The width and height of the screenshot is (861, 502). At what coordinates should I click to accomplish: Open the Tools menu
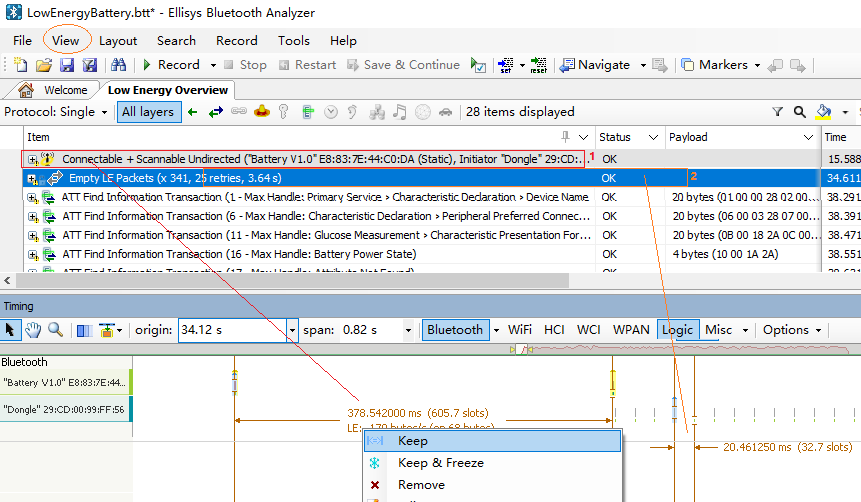tap(294, 41)
